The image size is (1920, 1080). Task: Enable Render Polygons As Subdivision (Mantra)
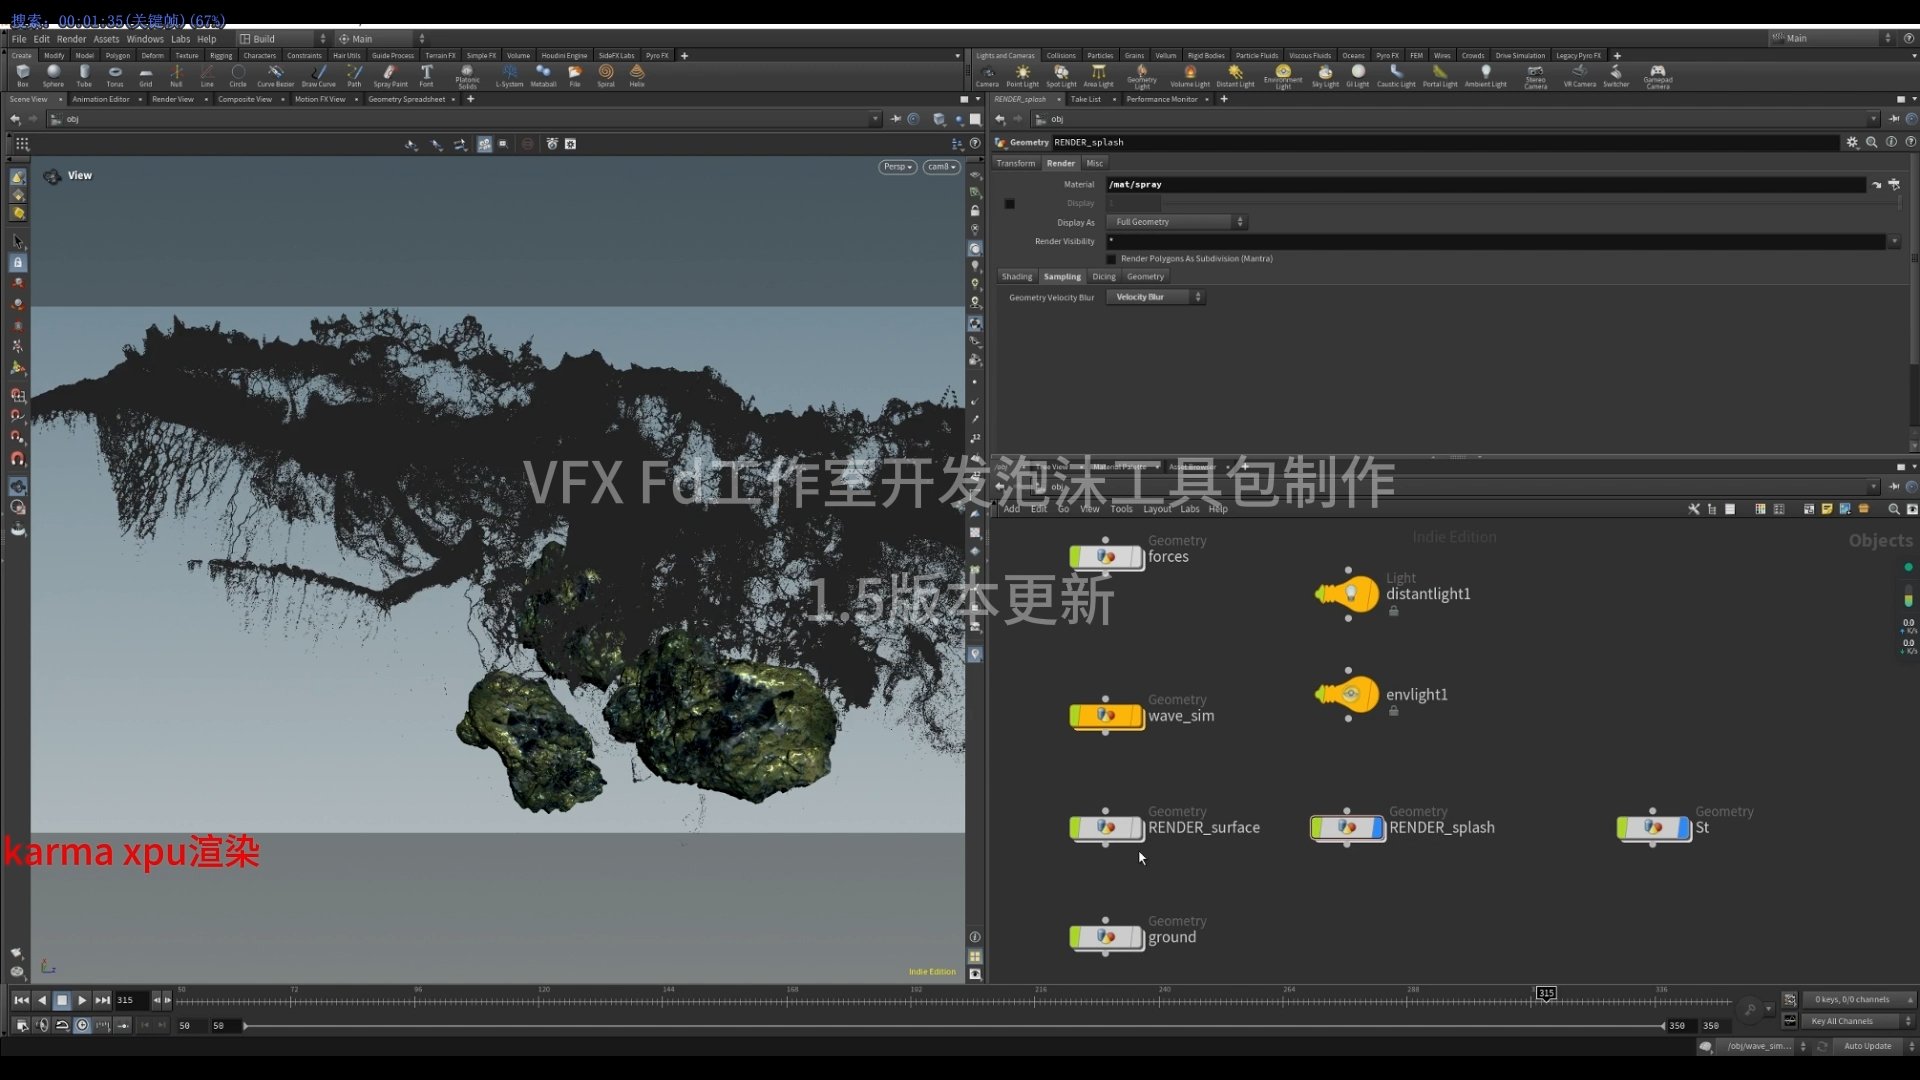1111,258
